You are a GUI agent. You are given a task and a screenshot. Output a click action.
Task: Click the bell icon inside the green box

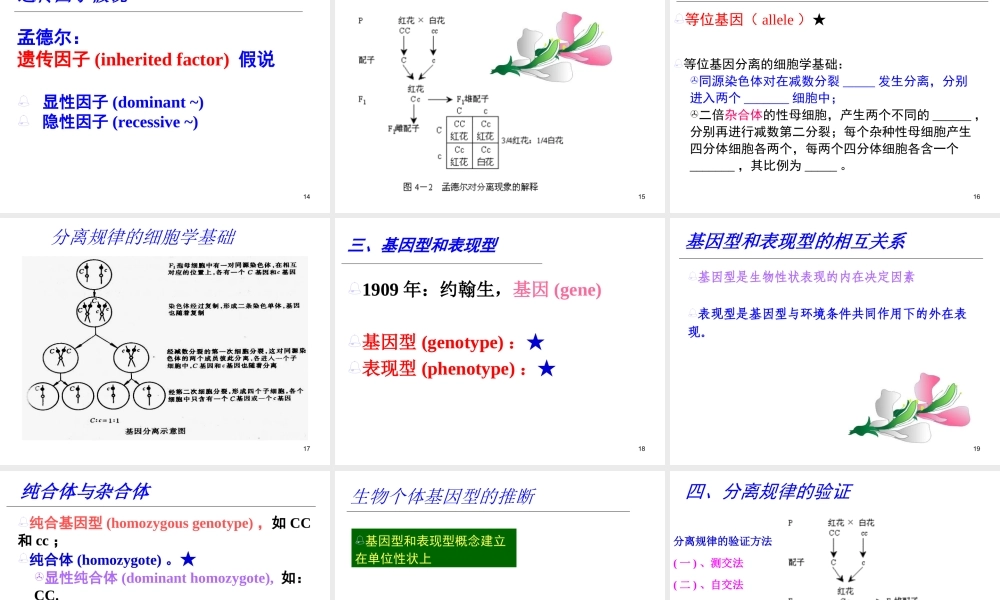[358, 538]
